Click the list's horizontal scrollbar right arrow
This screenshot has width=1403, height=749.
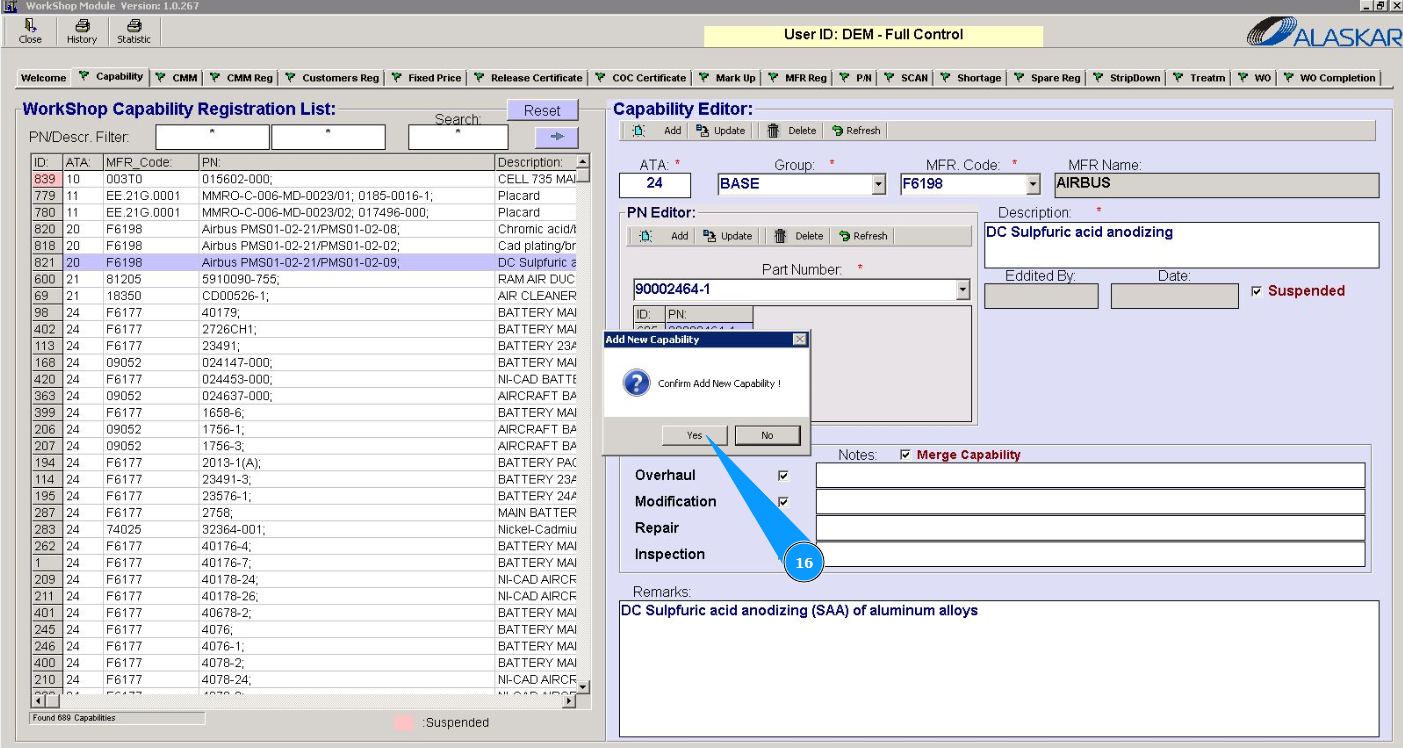pyautogui.click(x=570, y=702)
